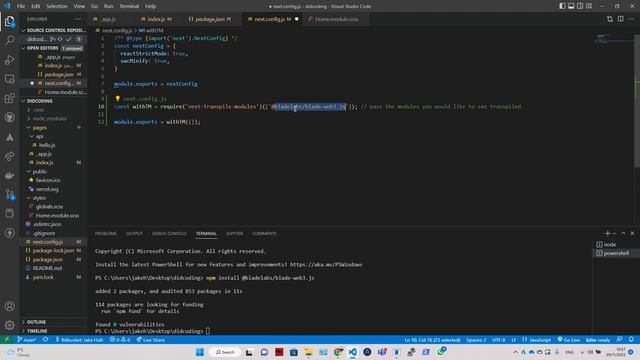
Task: Open the Azure view in activity bar
Action: click(9, 137)
